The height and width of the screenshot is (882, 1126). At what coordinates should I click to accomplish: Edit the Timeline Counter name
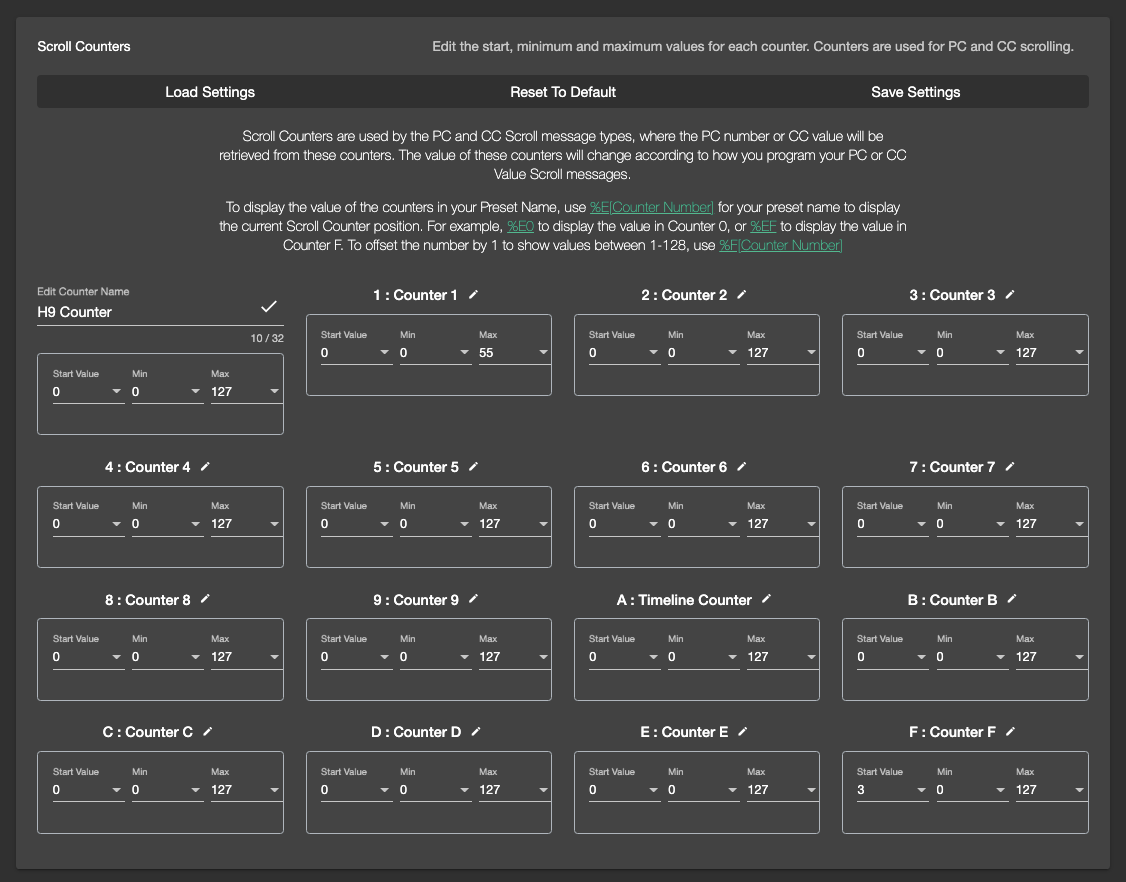tap(766, 599)
